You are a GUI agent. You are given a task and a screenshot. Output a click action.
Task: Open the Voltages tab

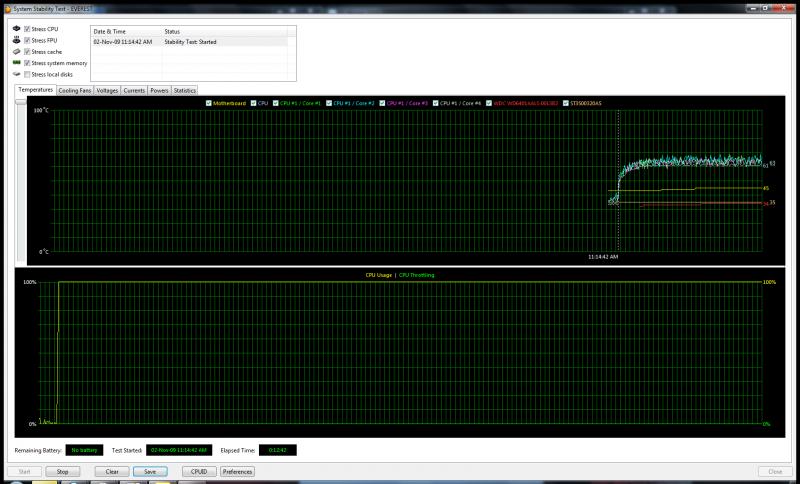click(107, 91)
